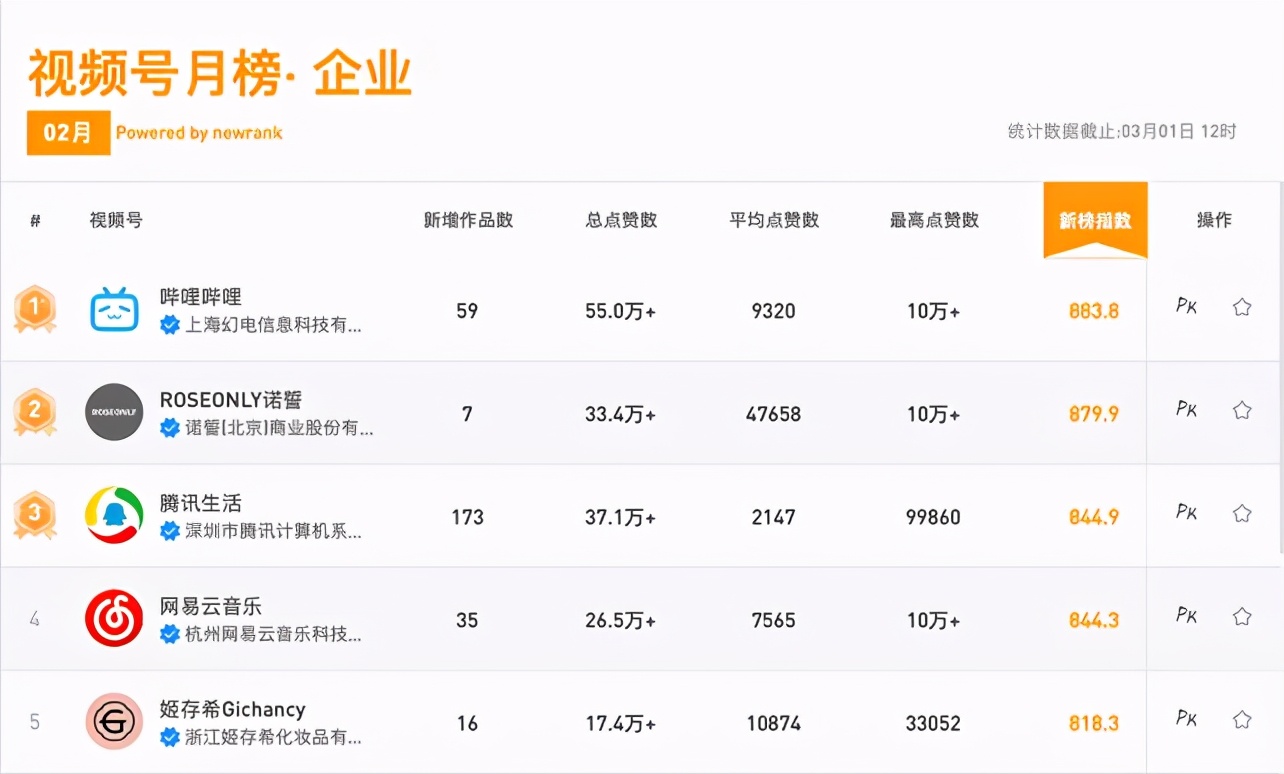Click the 33052 highest likes cell
Viewport: 1284px width, 774px height.
click(933, 723)
